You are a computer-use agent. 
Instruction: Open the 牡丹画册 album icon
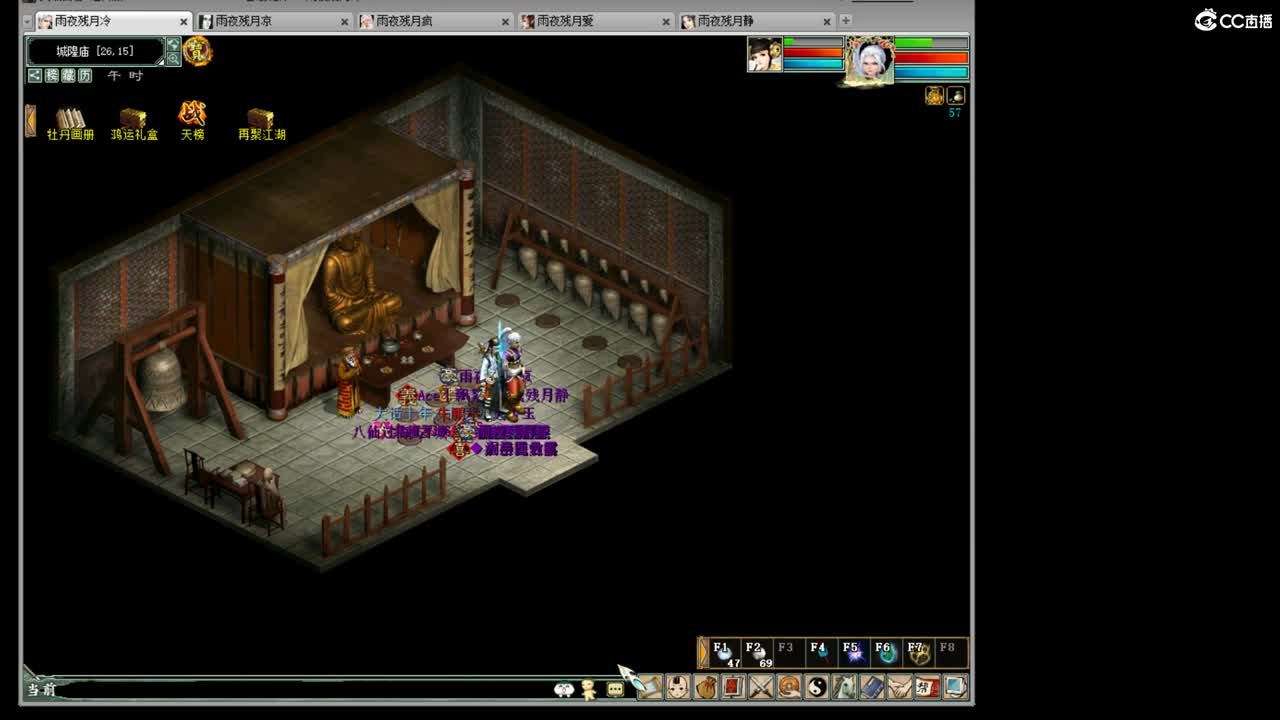(70, 124)
